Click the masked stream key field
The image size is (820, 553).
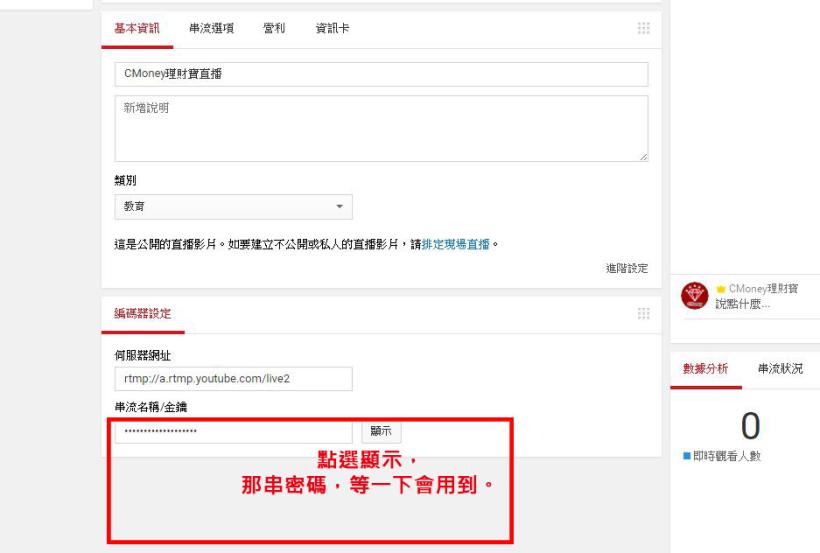pyautogui.click(x=233, y=432)
